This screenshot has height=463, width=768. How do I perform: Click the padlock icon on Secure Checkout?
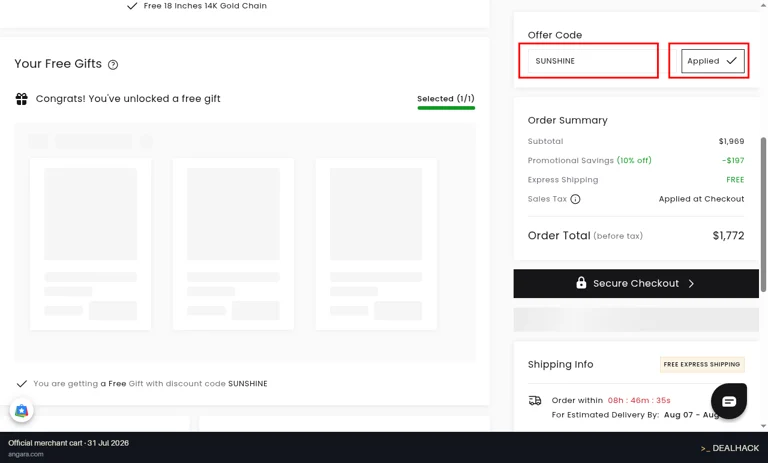pyautogui.click(x=581, y=283)
